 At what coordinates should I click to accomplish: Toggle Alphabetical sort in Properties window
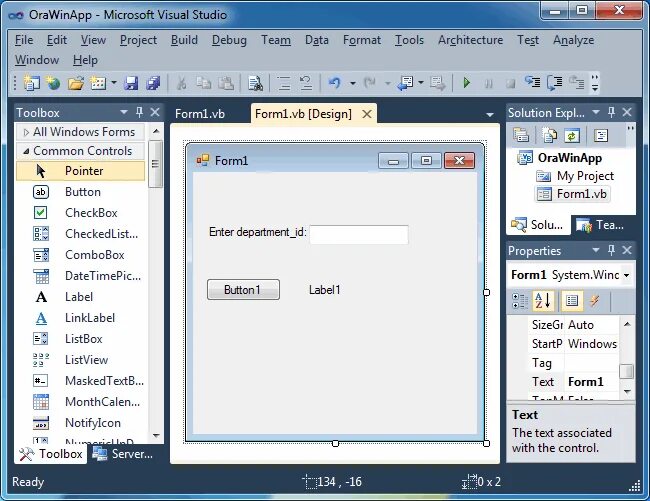click(543, 301)
